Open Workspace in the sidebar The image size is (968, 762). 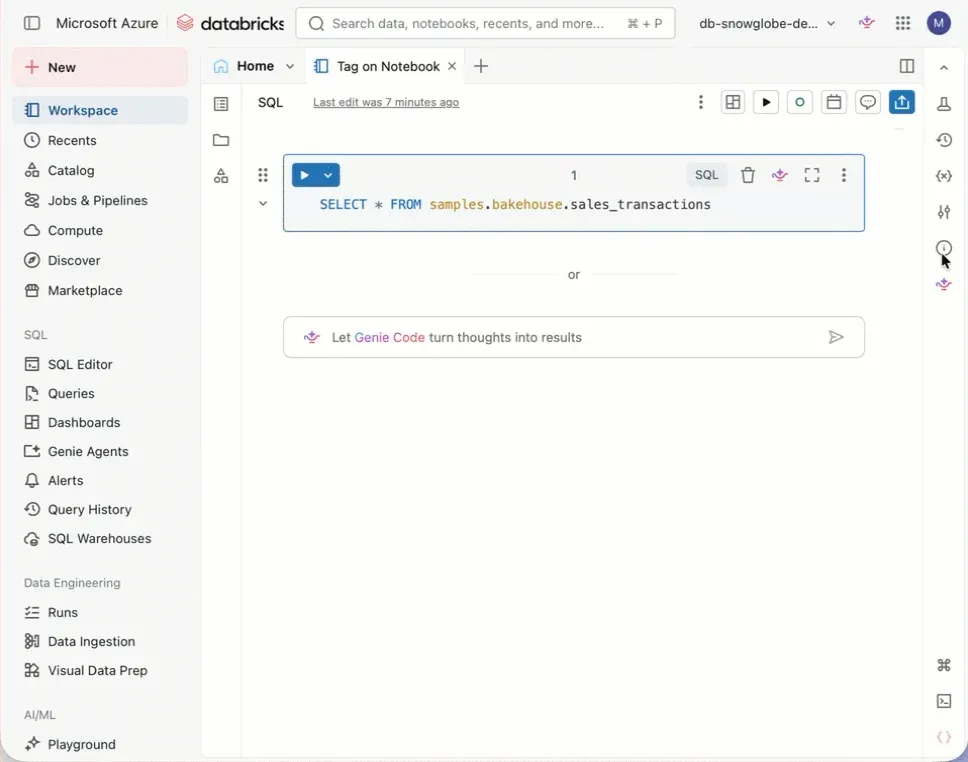tap(100, 110)
